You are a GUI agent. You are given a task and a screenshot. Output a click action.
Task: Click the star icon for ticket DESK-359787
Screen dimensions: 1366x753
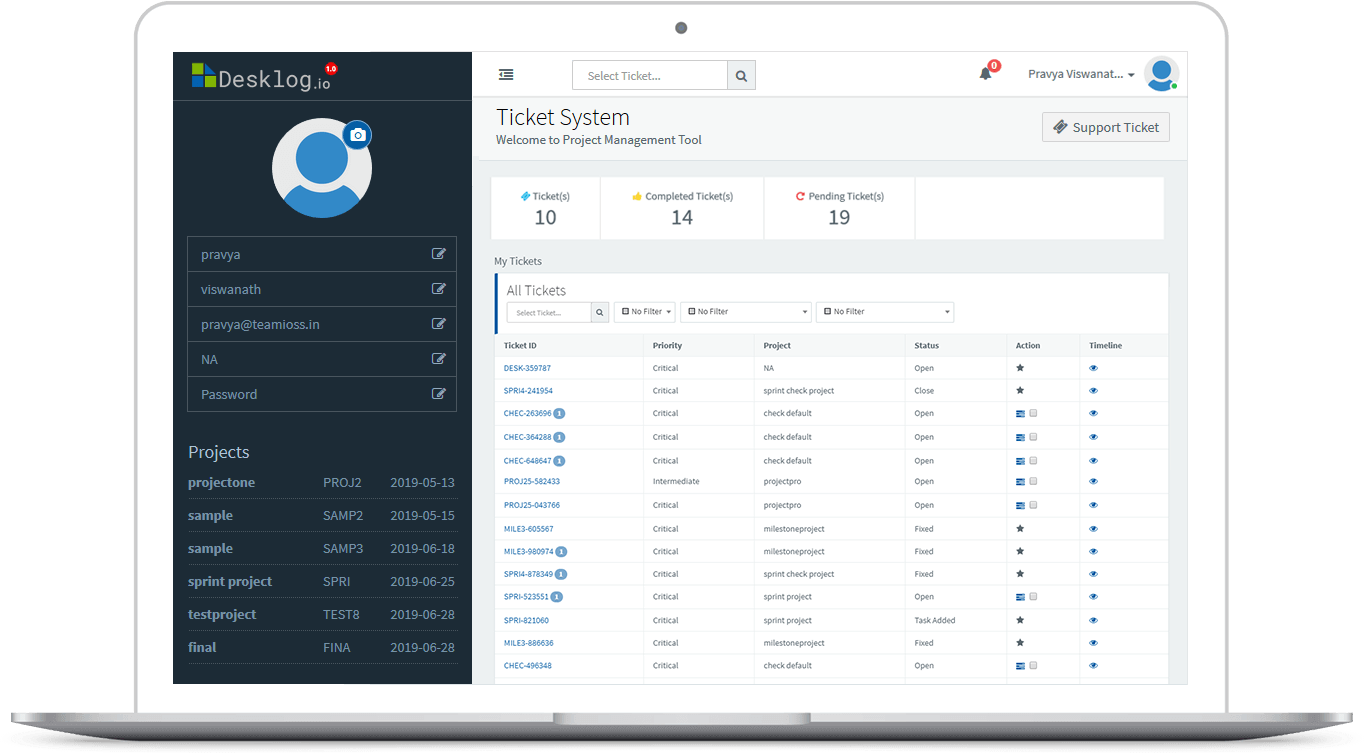[x=1019, y=367]
